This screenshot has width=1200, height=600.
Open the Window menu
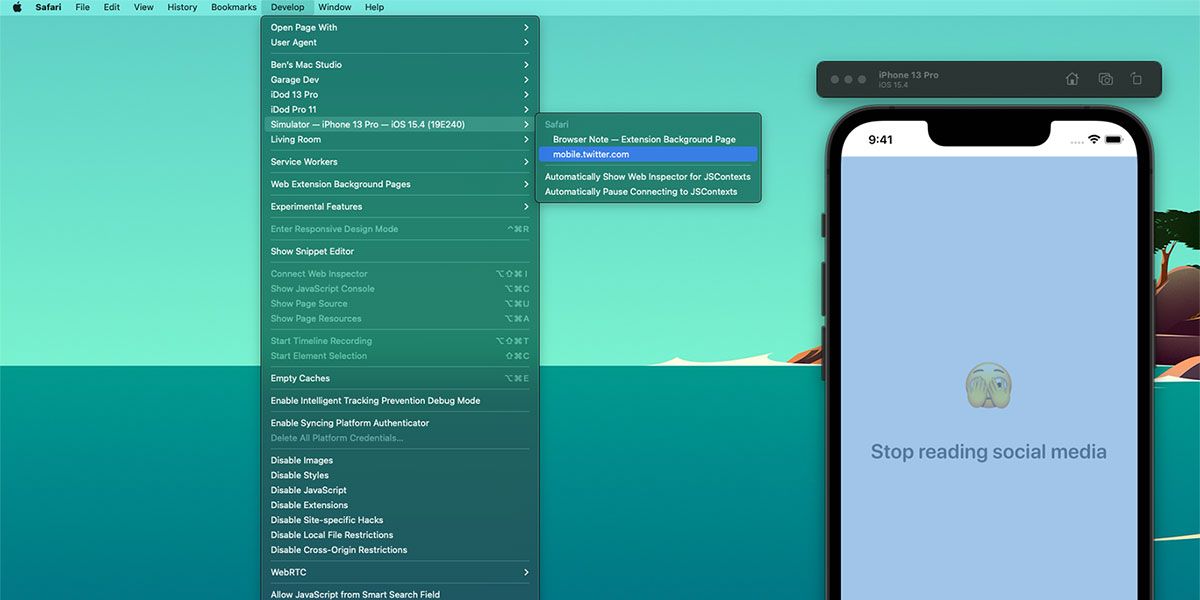pos(335,7)
